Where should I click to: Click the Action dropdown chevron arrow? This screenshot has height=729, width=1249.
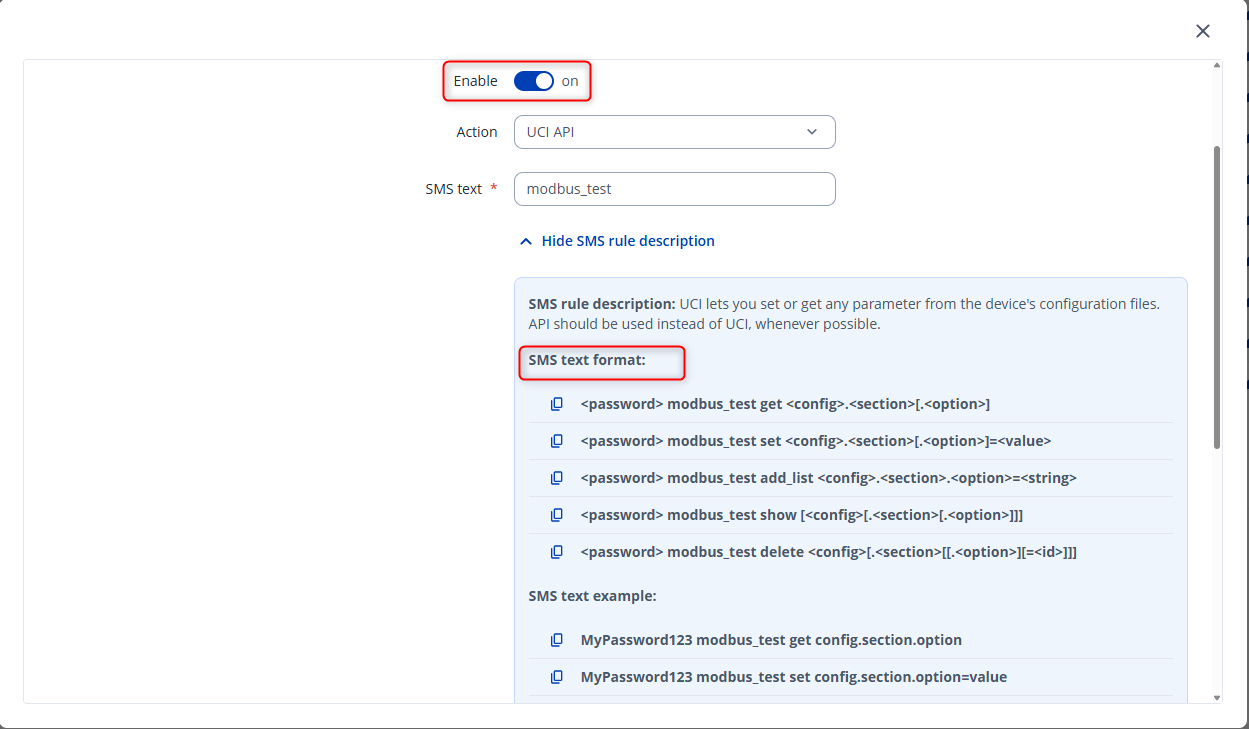(811, 132)
